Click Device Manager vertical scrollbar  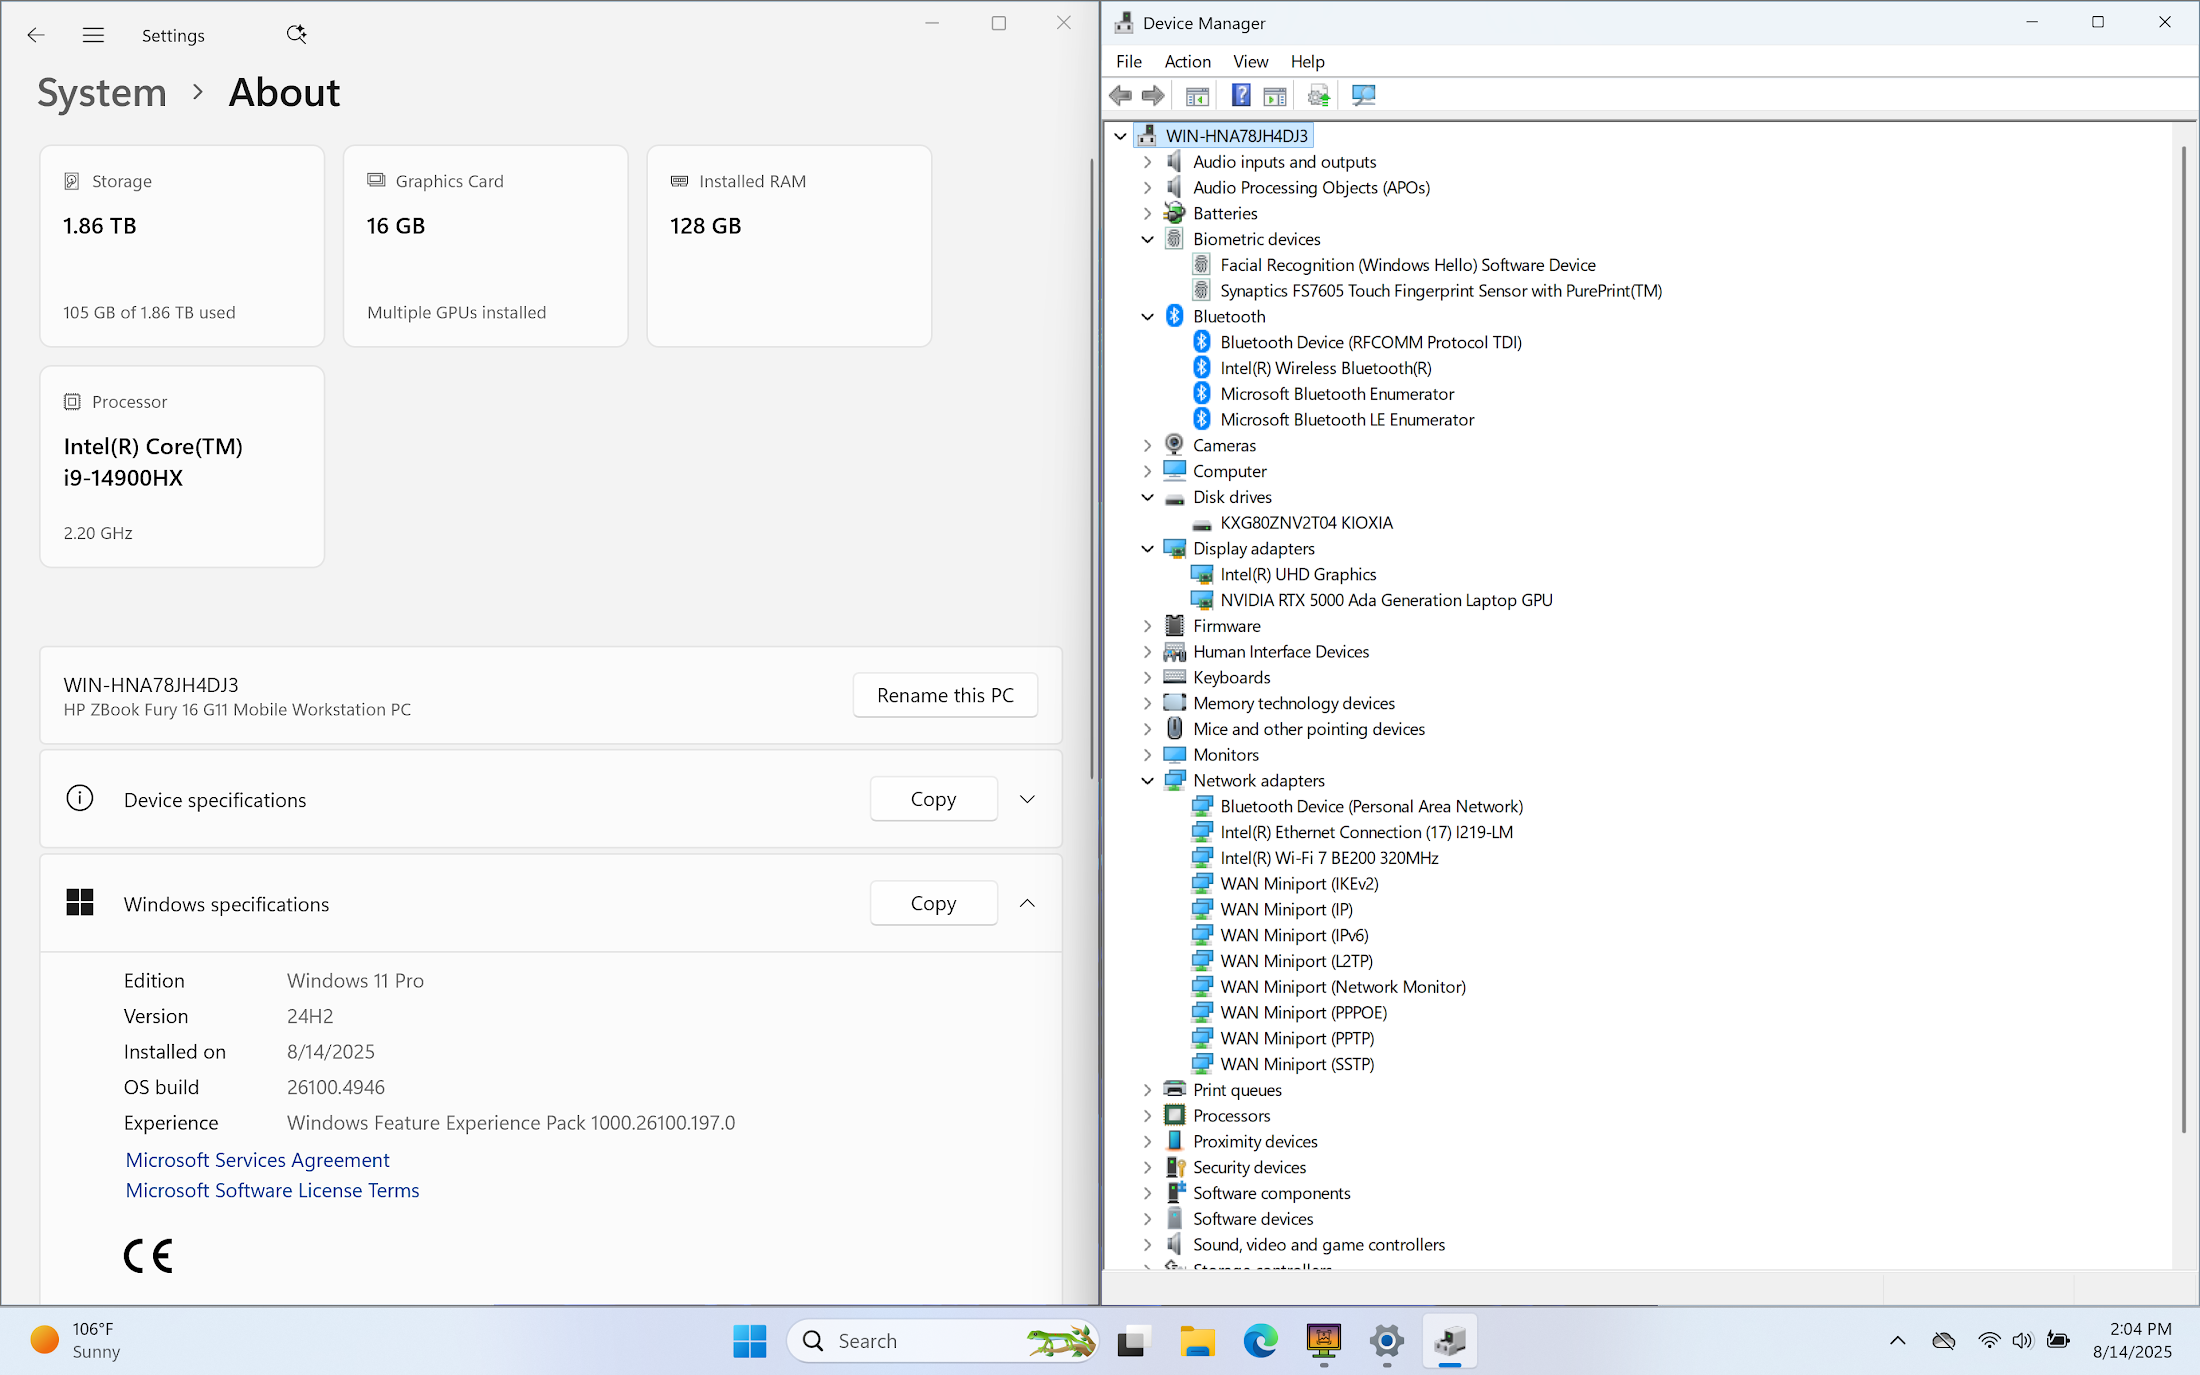pos(2184,640)
